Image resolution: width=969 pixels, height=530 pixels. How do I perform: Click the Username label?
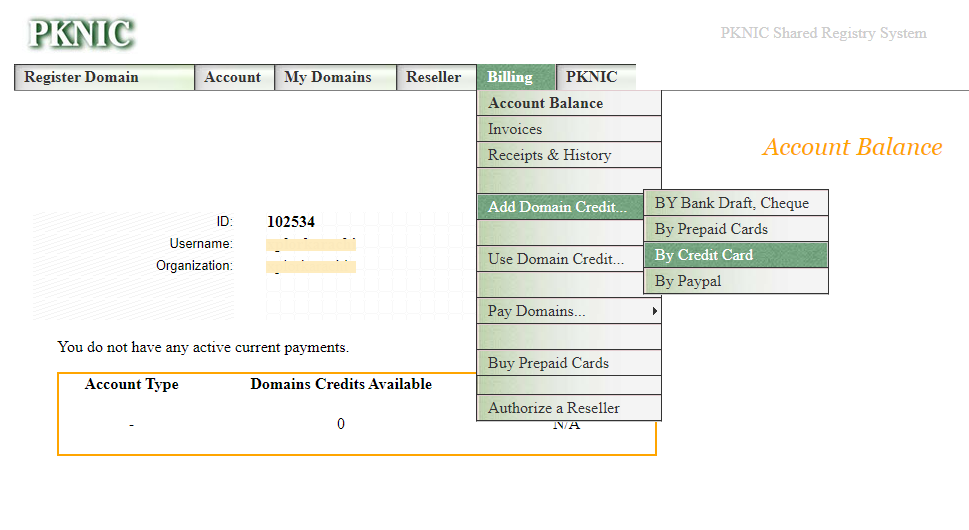click(201, 244)
